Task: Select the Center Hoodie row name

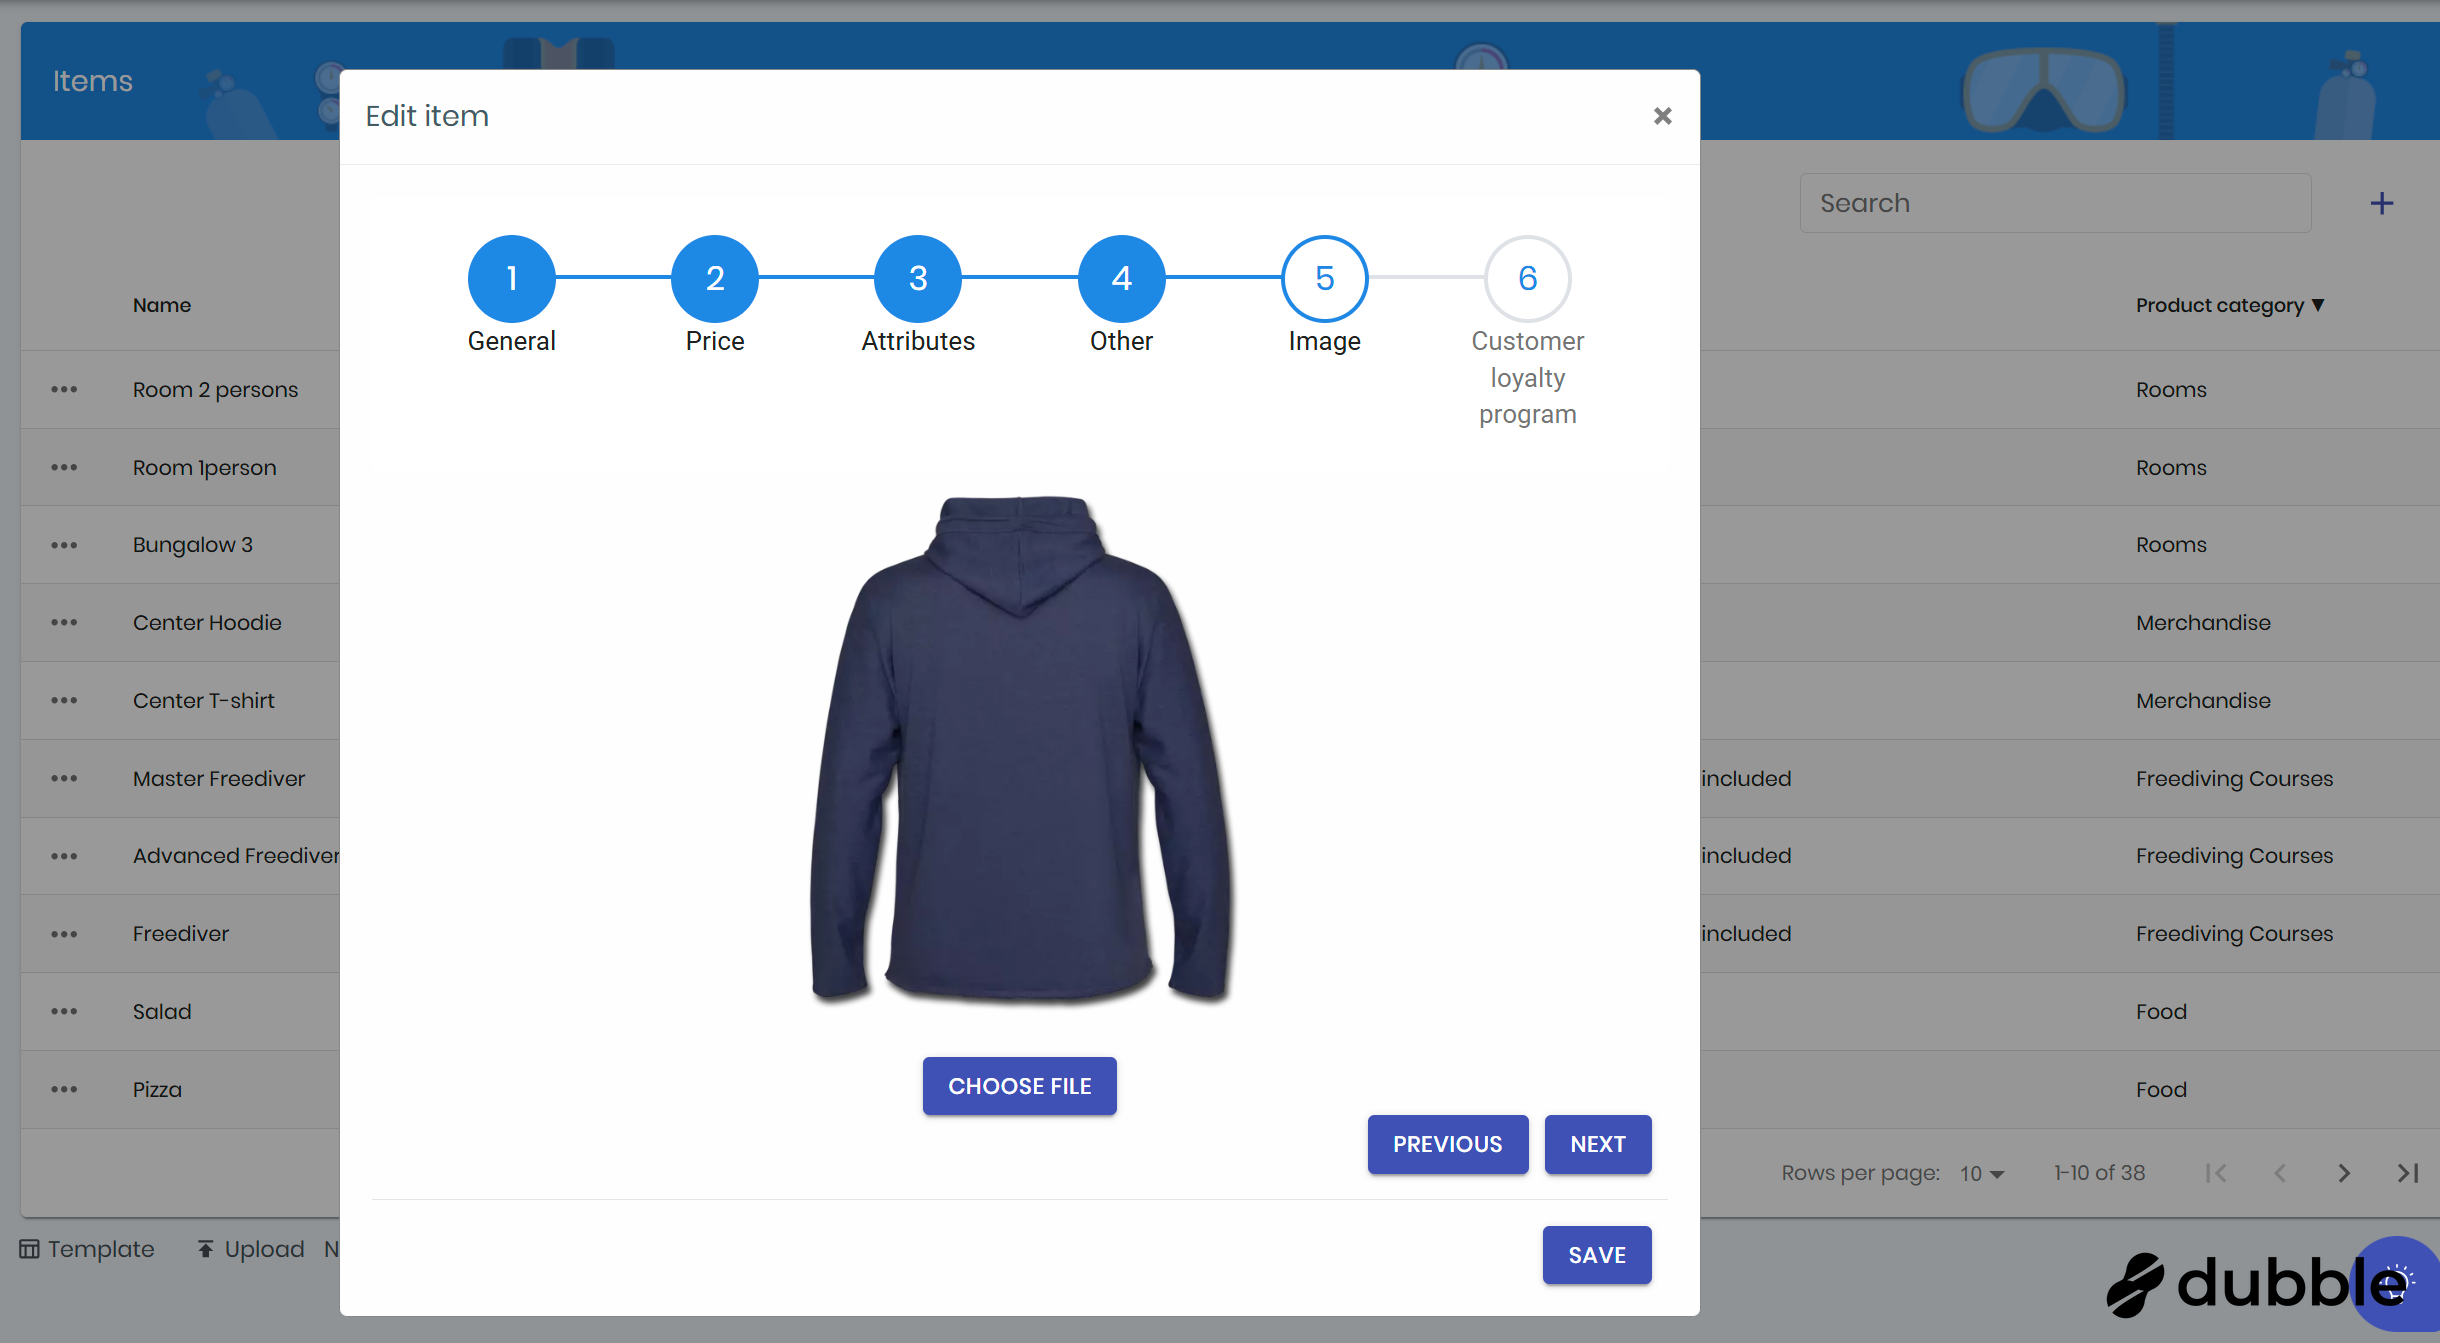Action: [x=207, y=622]
